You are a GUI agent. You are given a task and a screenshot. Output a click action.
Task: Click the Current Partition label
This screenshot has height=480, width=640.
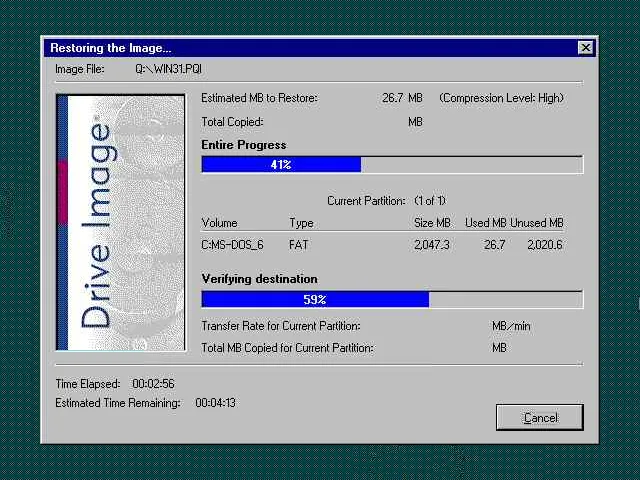pos(366,201)
